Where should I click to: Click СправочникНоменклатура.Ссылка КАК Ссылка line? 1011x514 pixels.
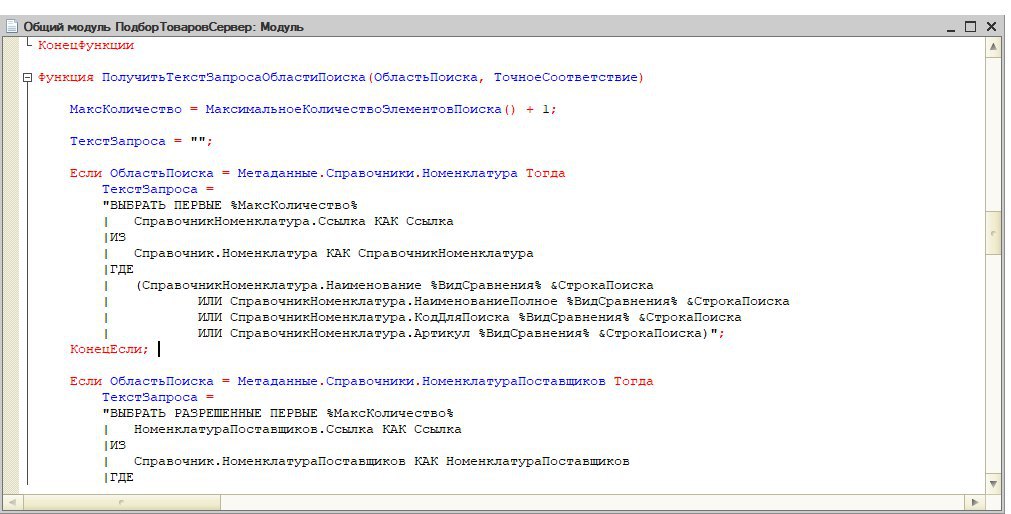tap(293, 221)
